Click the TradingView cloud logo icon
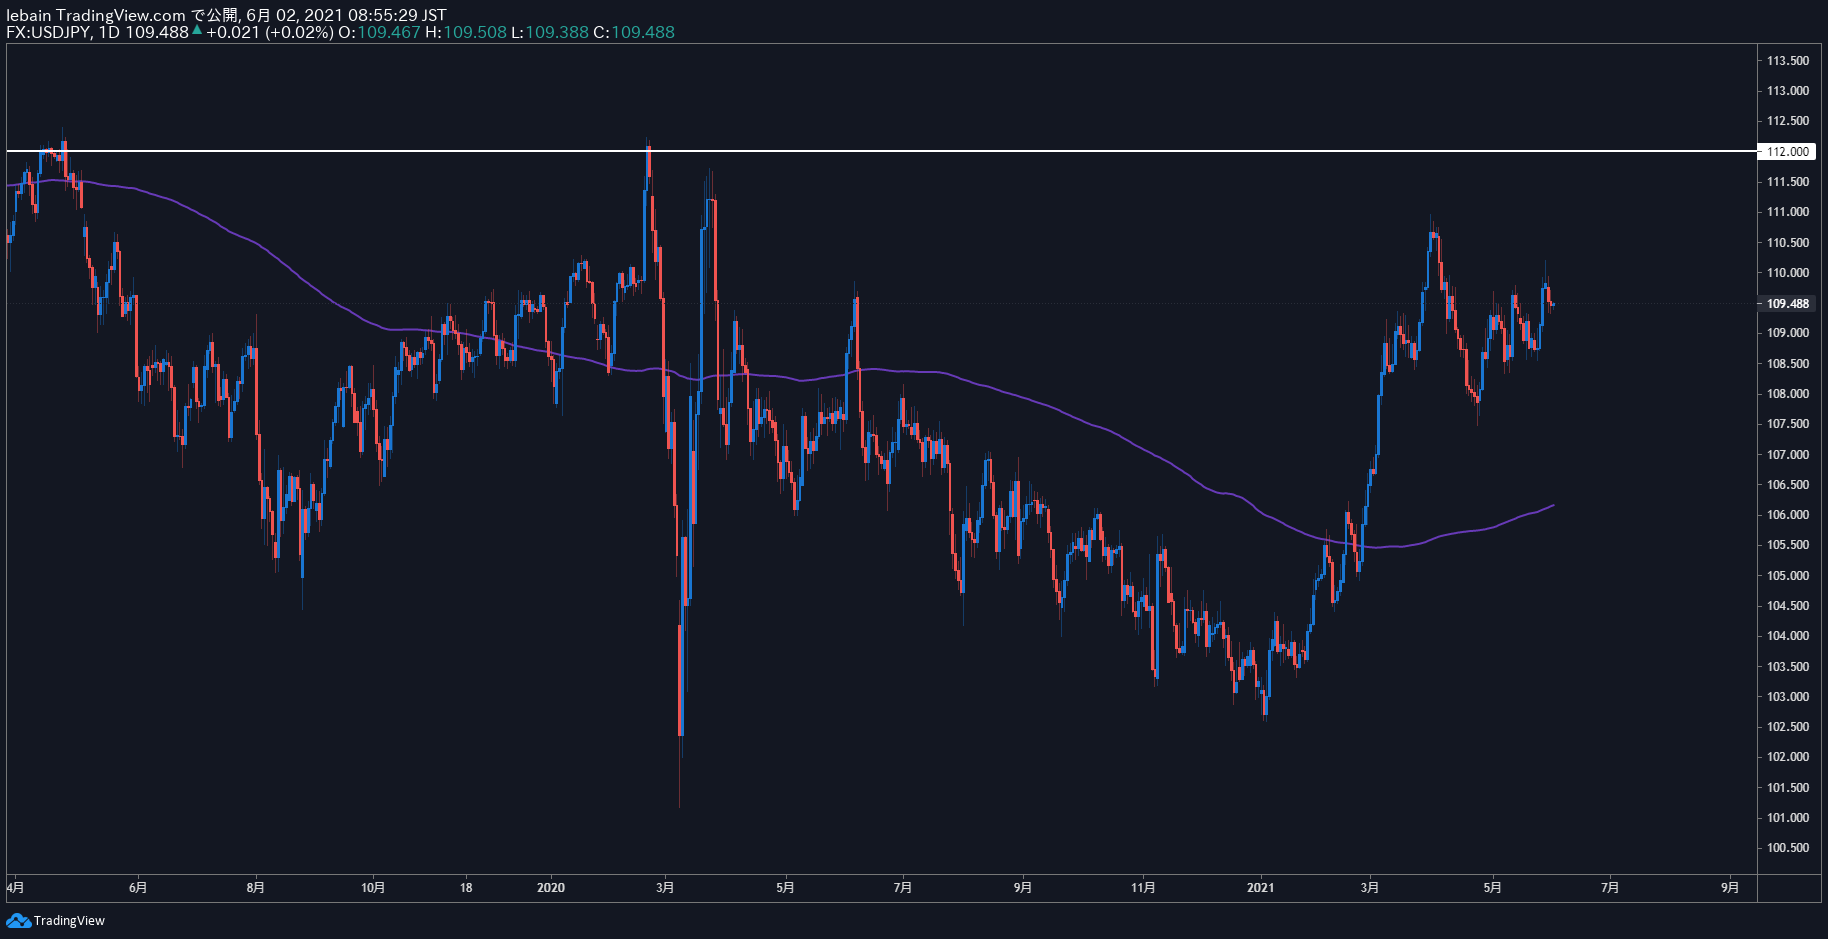Viewport: 1828px width, 939px height. tap(18, 921)
